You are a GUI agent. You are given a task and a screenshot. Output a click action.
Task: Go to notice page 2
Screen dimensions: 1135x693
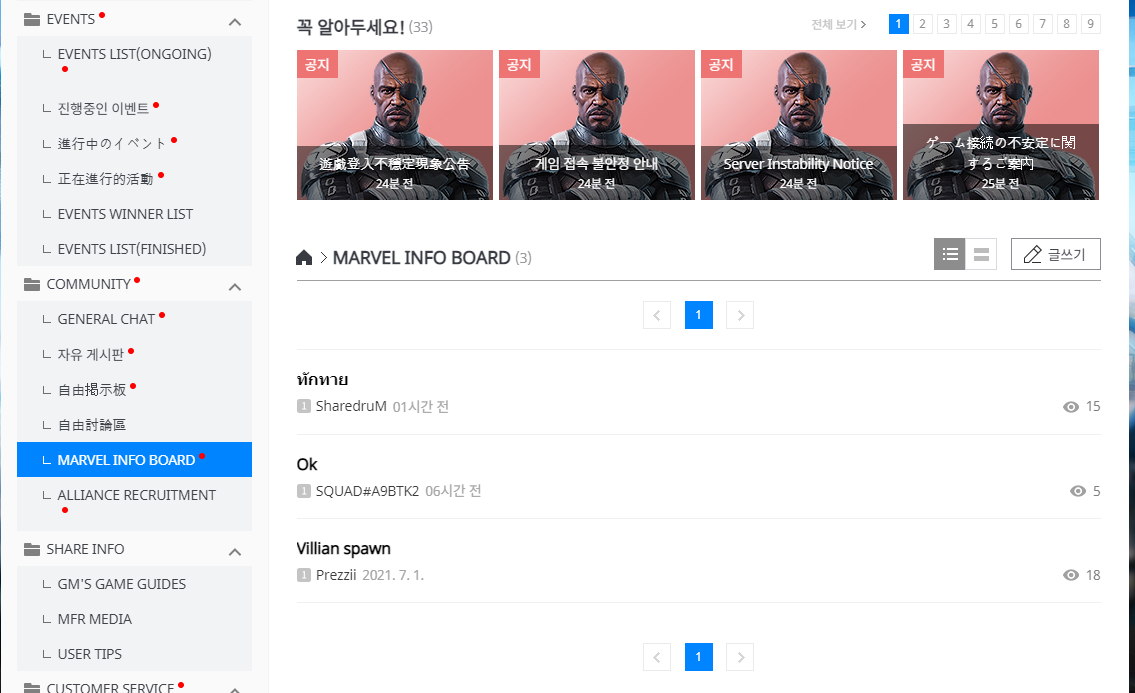(922, 24)
